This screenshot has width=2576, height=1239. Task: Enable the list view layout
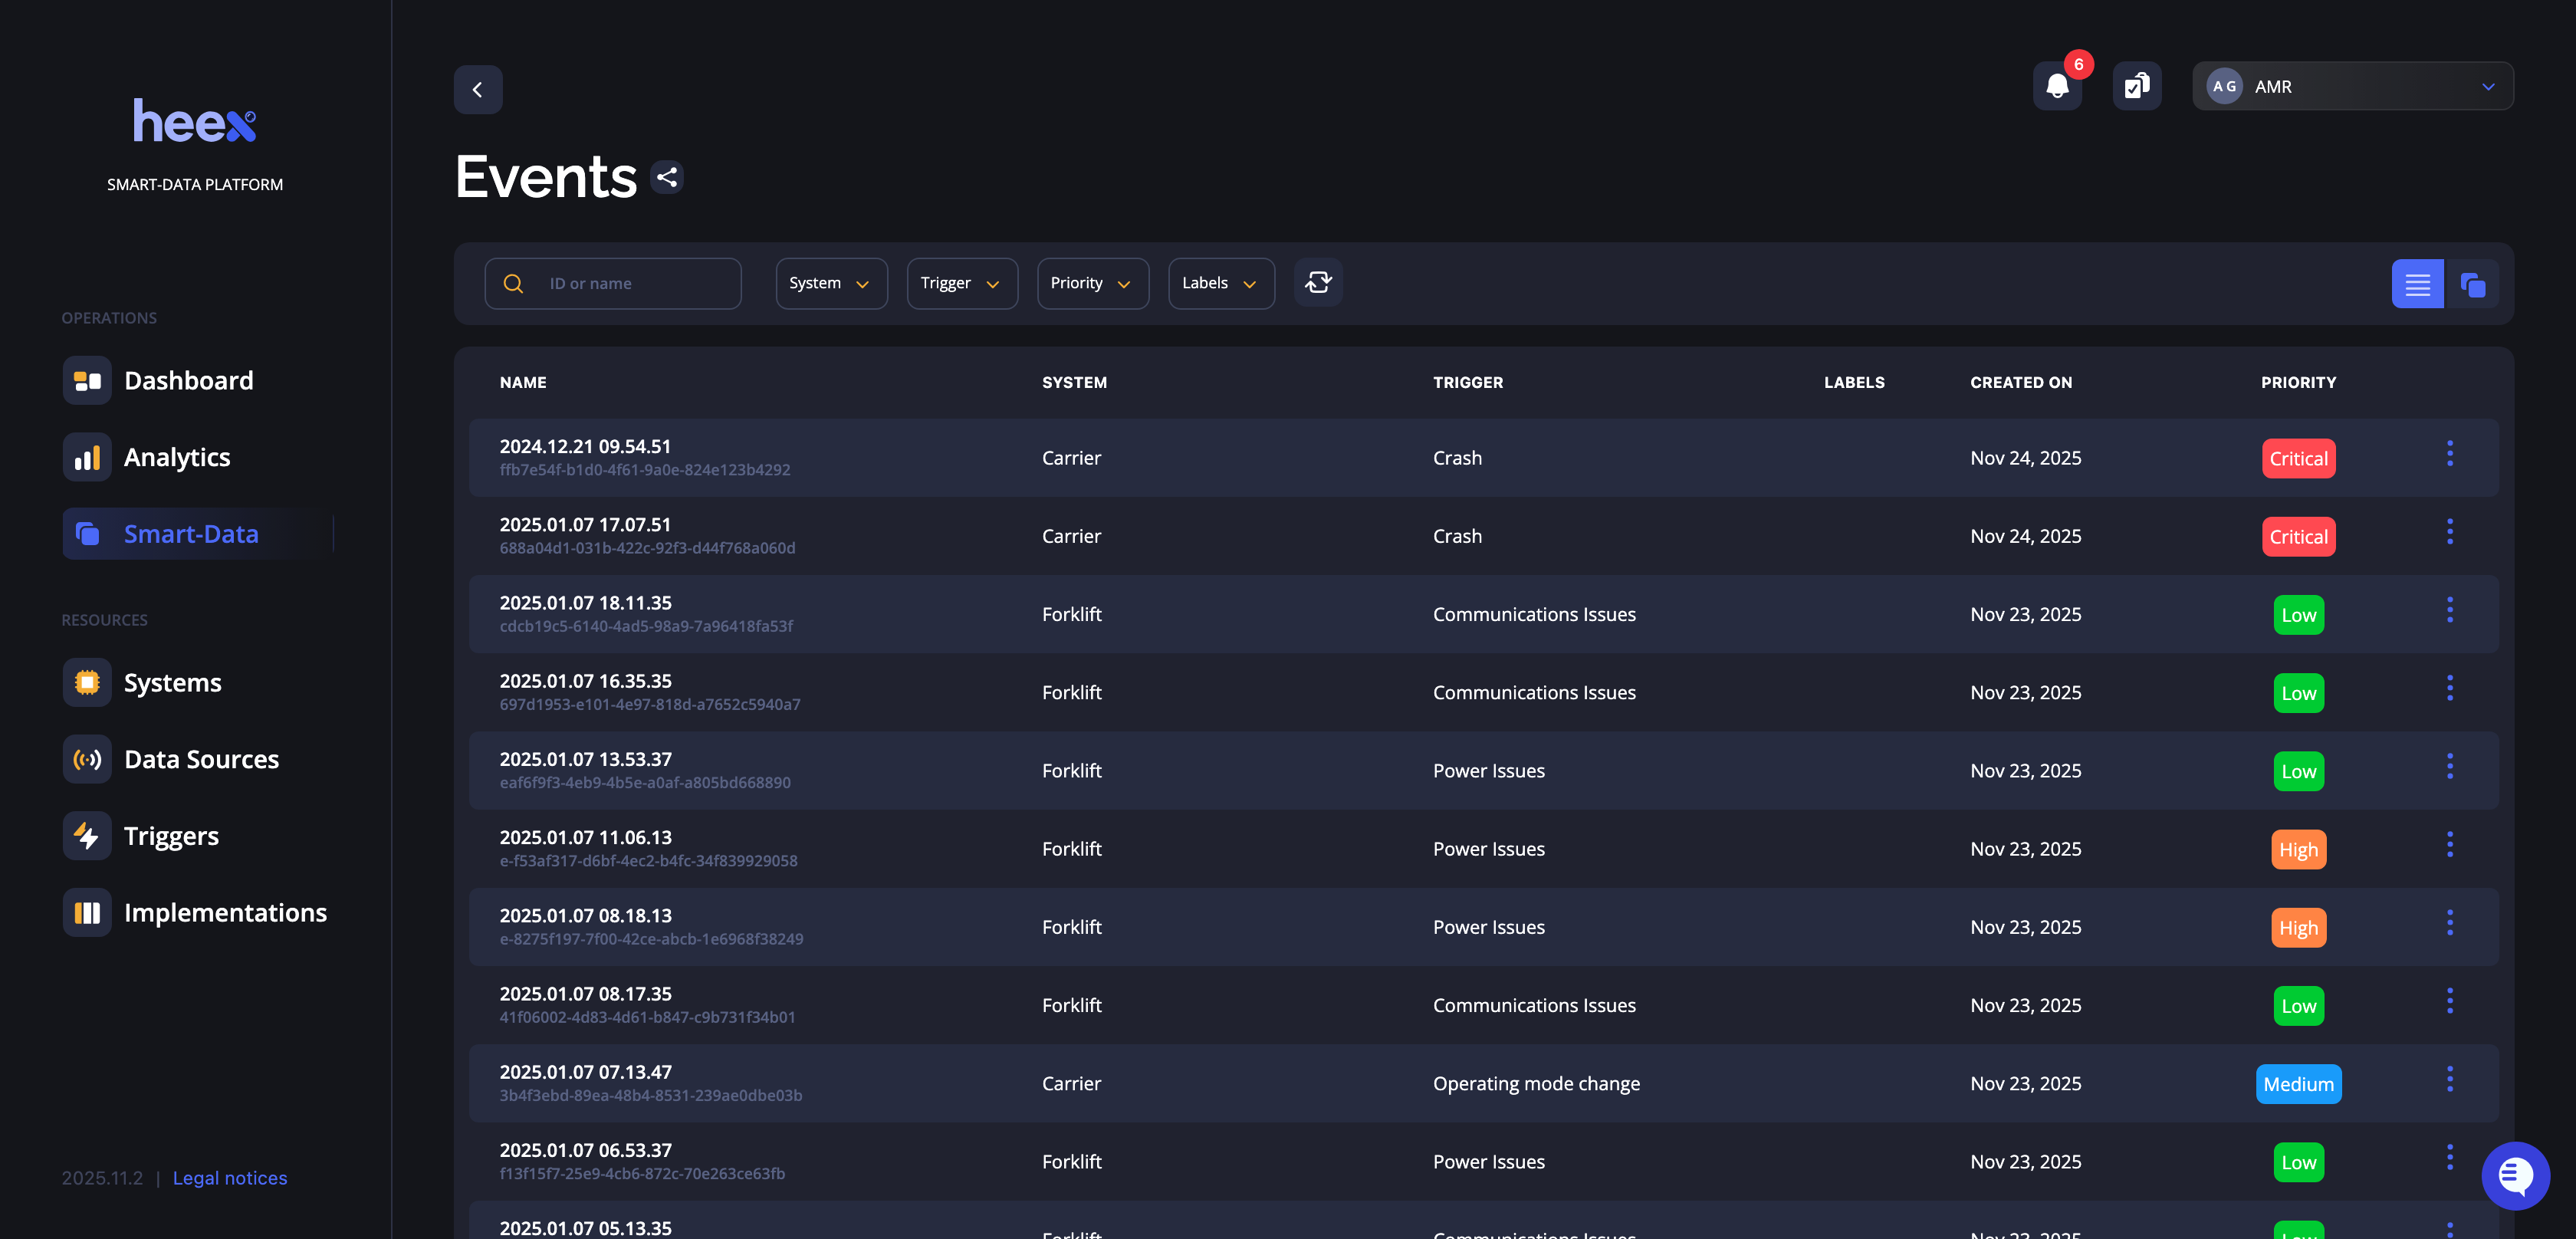pyautogui.click(x=2418, y=283)
